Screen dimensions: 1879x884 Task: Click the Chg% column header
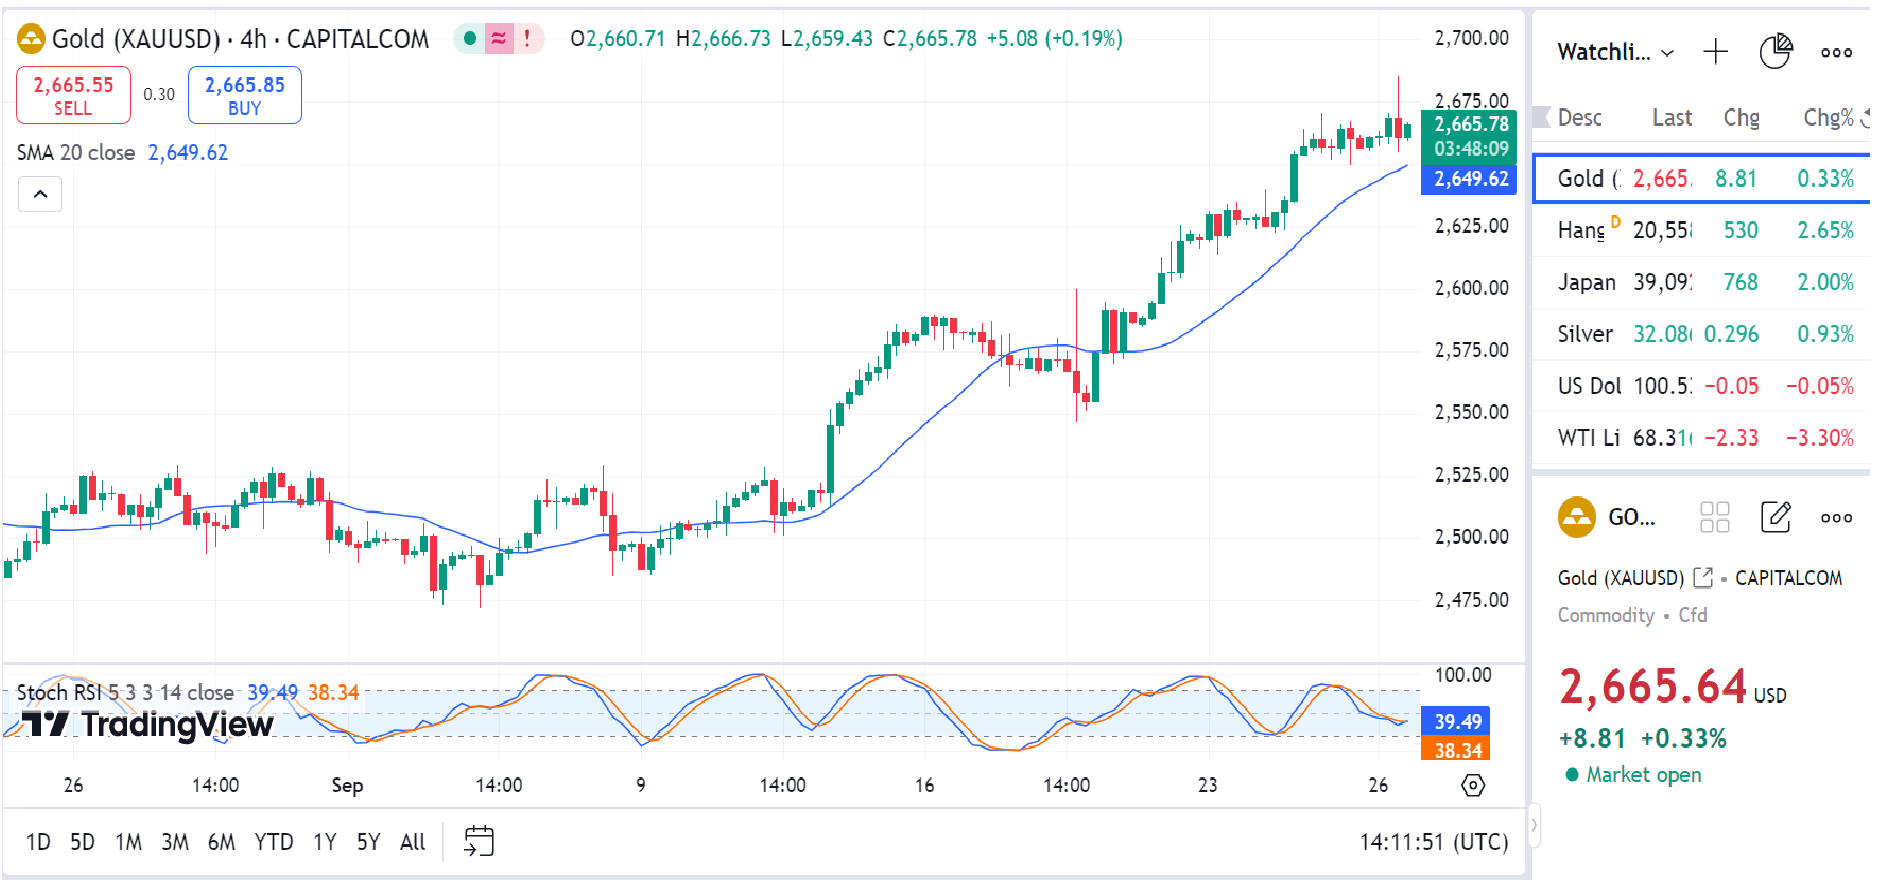pyautogui.click(x=1828, y=118)
